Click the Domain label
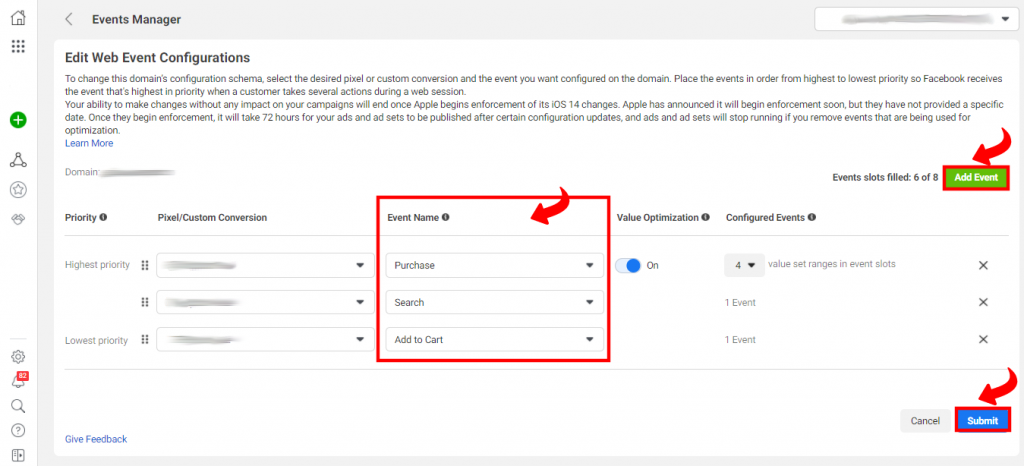Viewport: 1024px width, 466px height. [82, 172]
